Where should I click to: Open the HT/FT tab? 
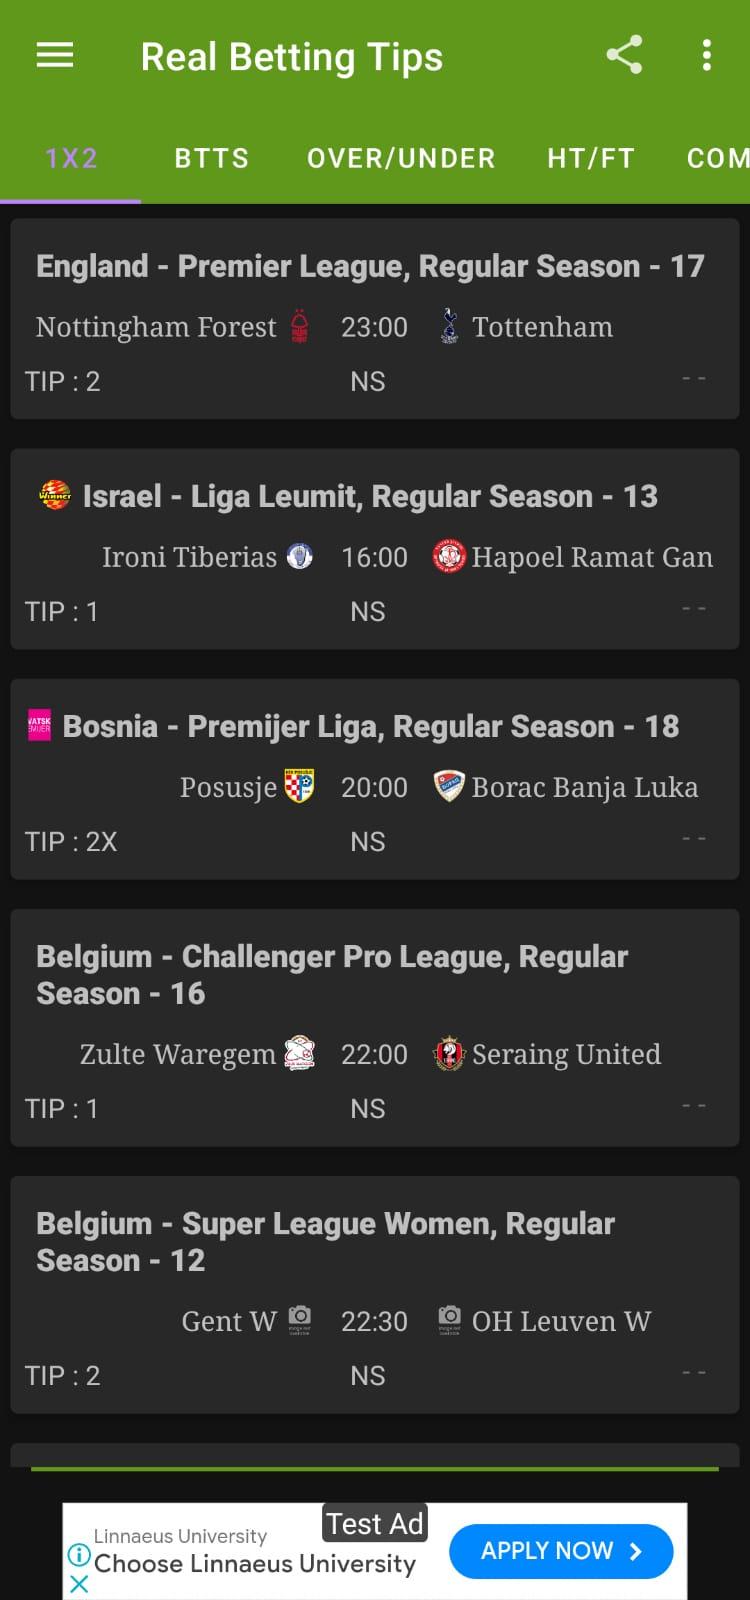591,158
